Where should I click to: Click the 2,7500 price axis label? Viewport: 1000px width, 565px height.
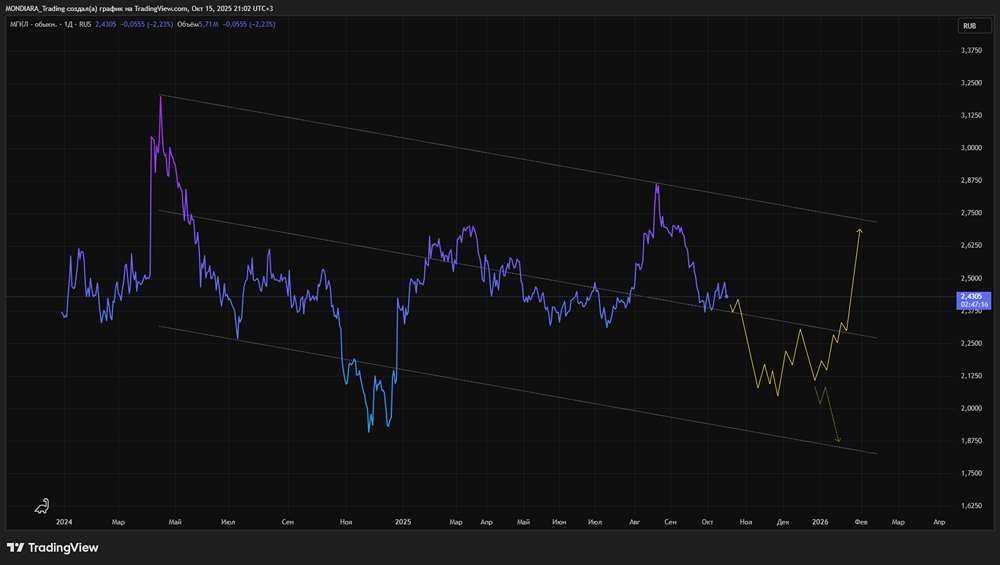coord(971,213)
